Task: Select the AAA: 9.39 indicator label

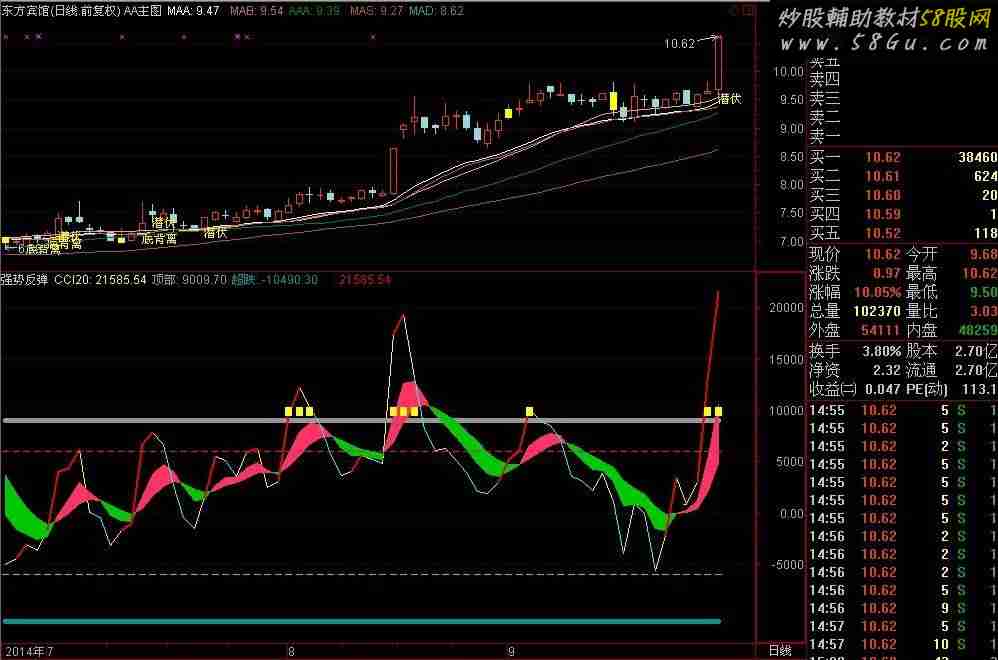Action: (x=314, y=11)
